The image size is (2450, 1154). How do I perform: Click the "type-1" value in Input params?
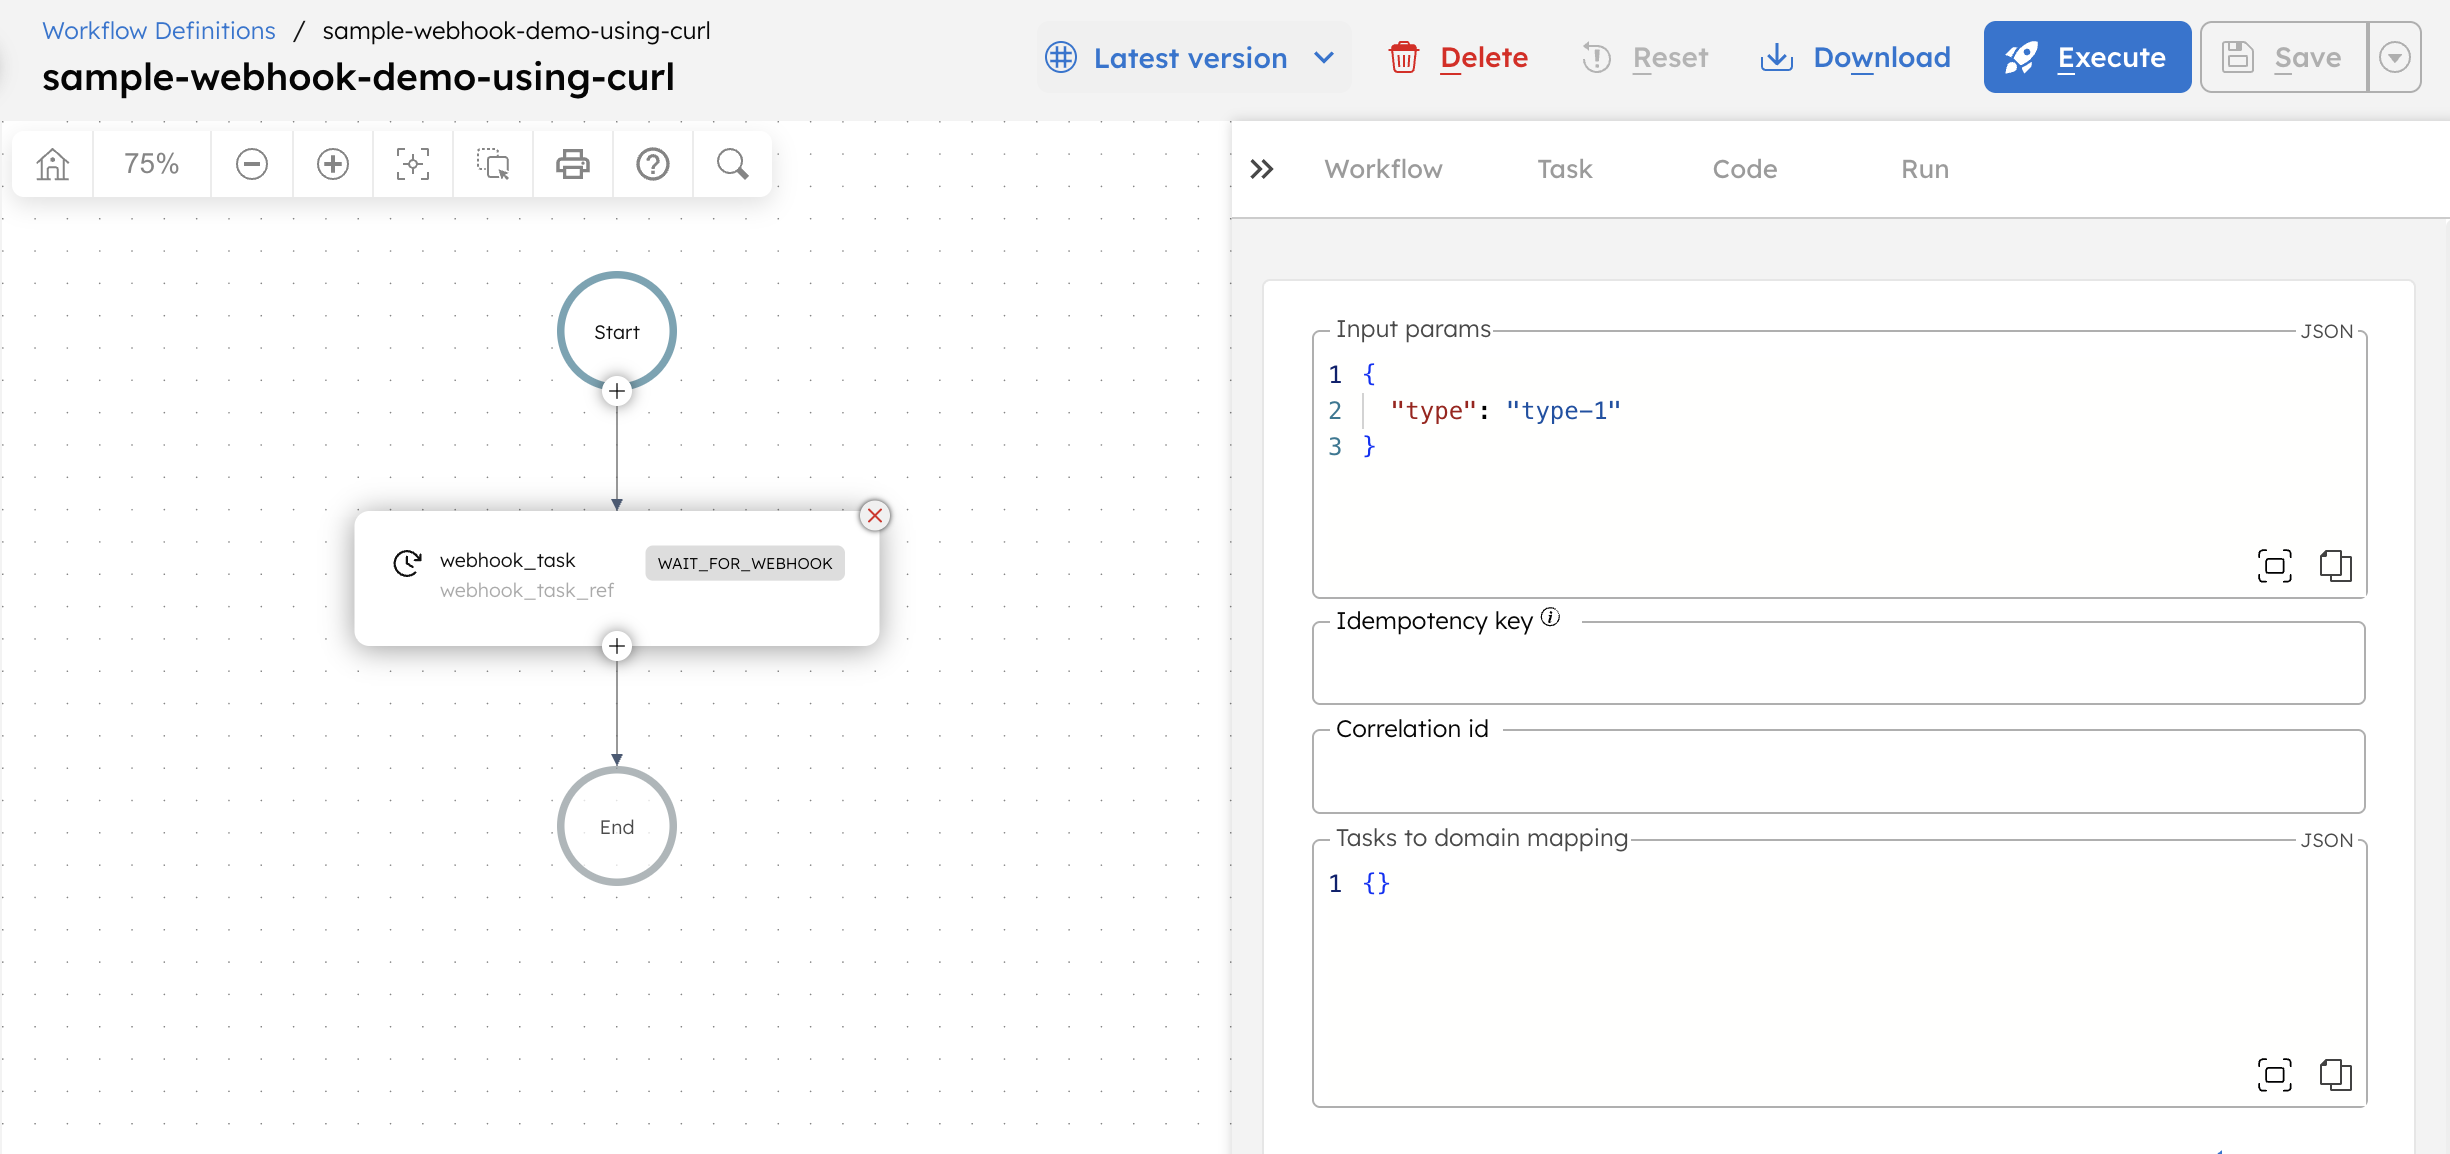click(x=1563, y=411)
